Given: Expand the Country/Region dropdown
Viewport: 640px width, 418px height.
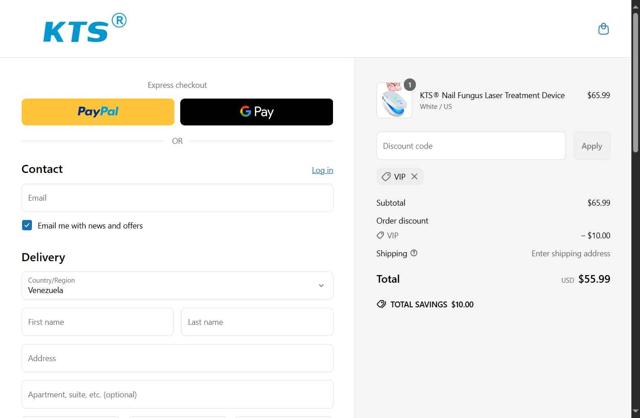Looking at the screenshot, I should (177, 286).
